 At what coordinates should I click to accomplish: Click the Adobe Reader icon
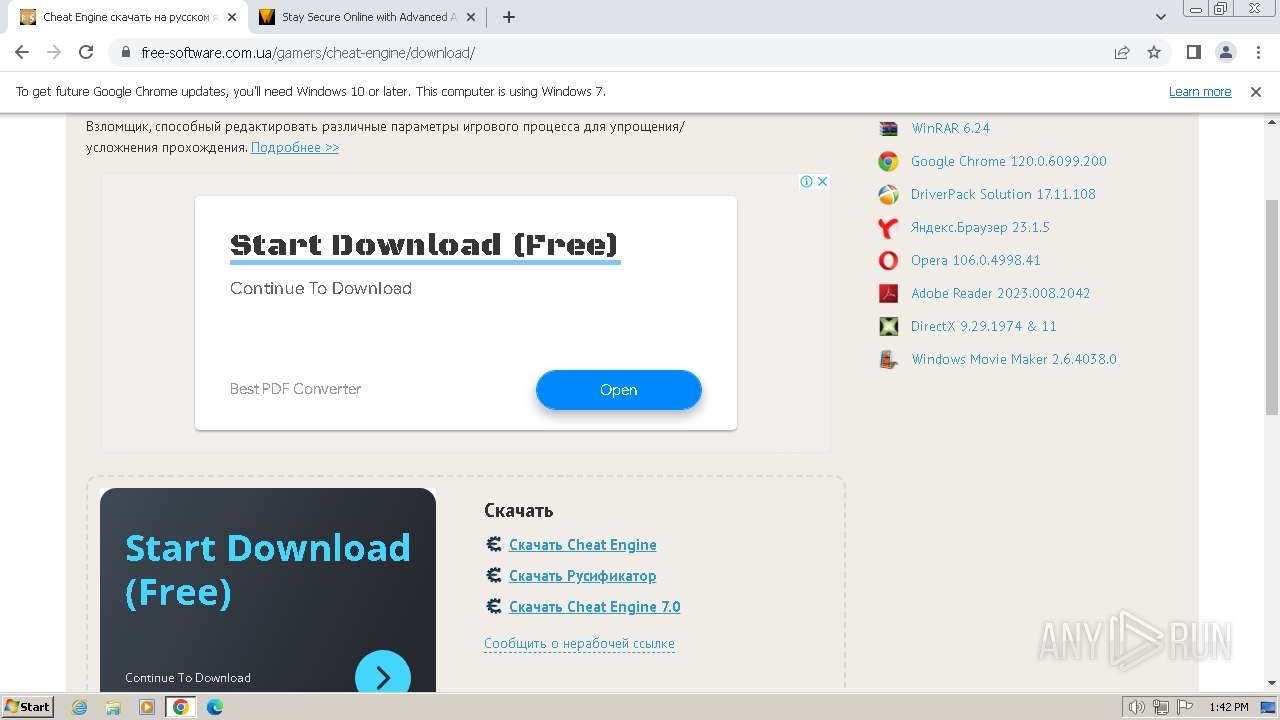[x=888, y=293]
